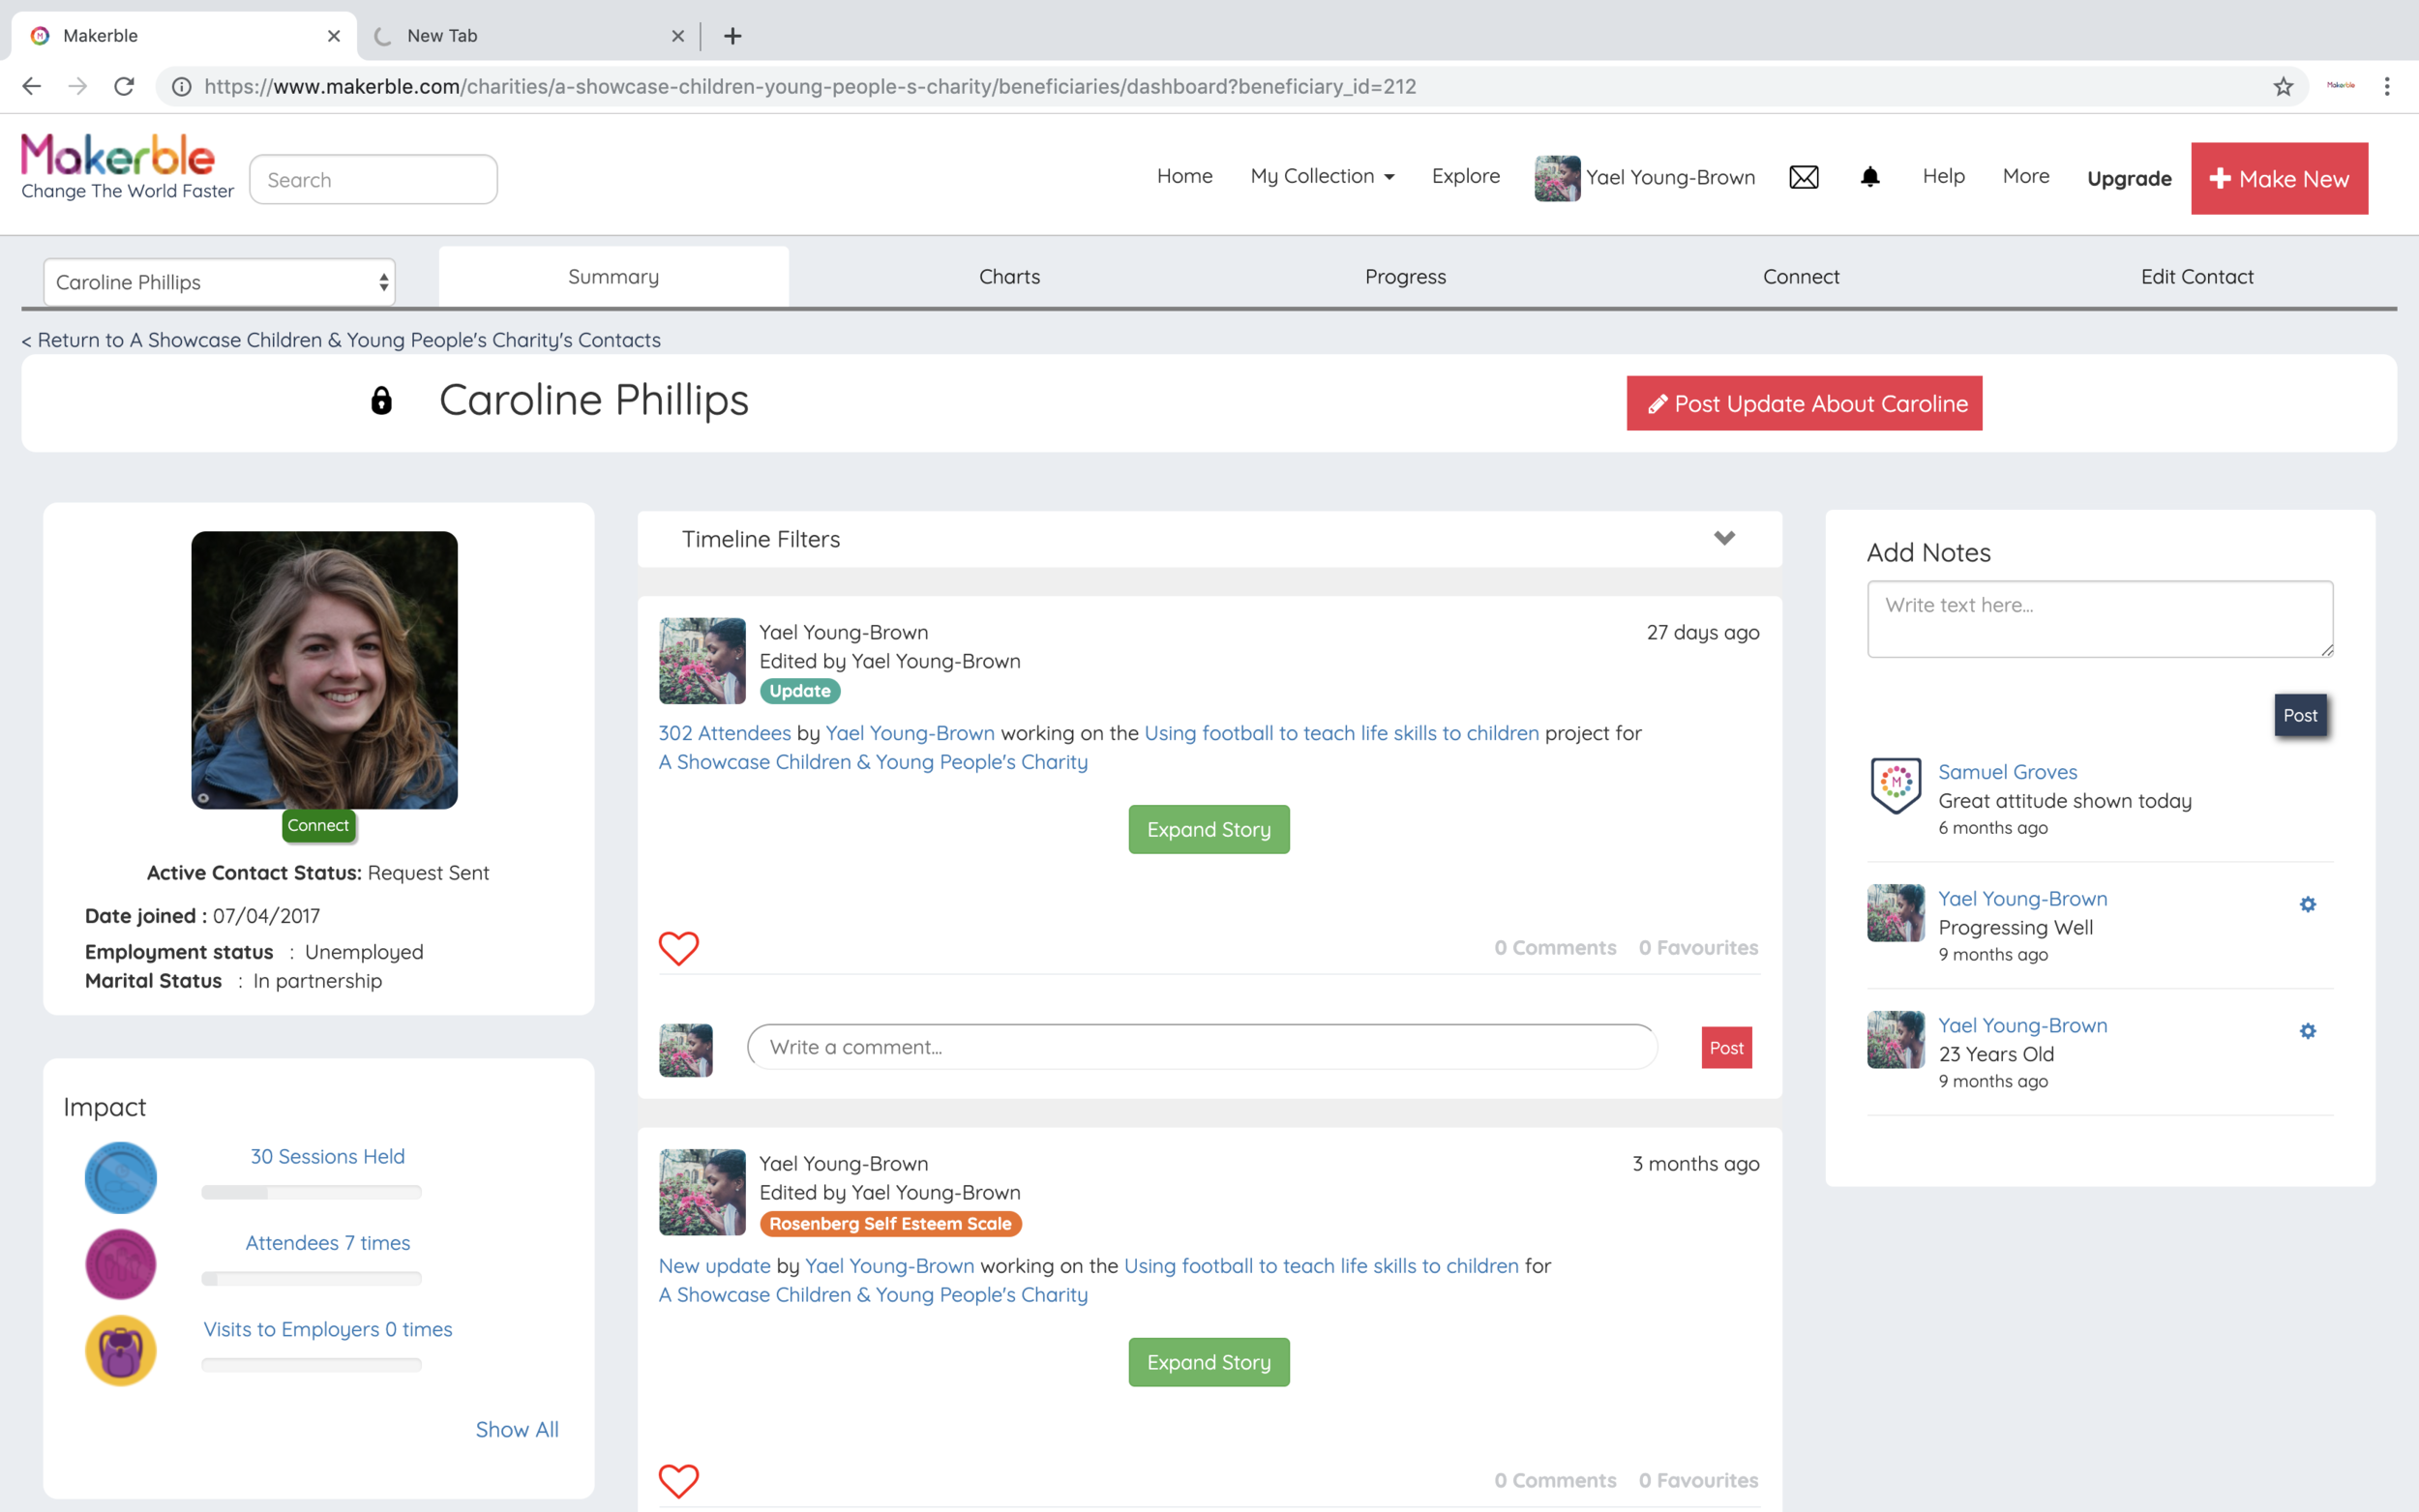
Task: Click the Visits to Employers backpack badge icon
Action: (121, 1350)
